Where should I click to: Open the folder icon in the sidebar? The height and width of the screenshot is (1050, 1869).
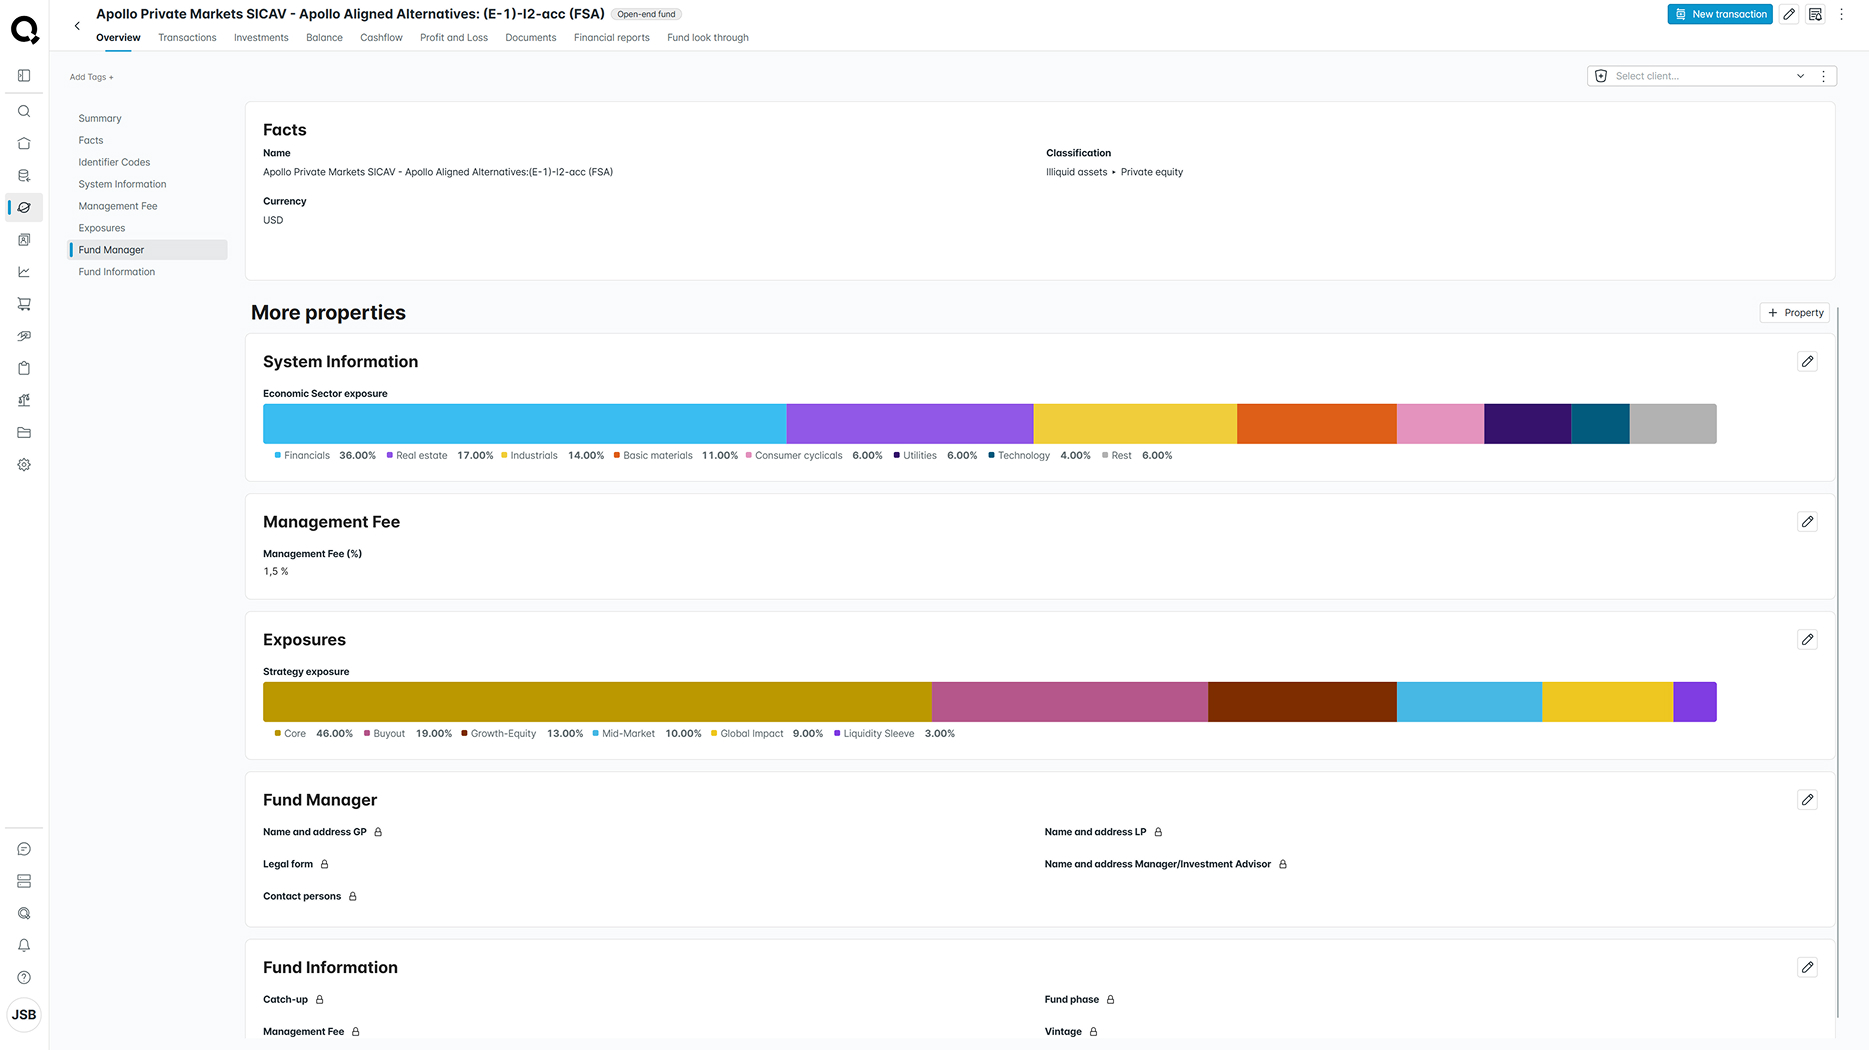[x=24, y=433]
